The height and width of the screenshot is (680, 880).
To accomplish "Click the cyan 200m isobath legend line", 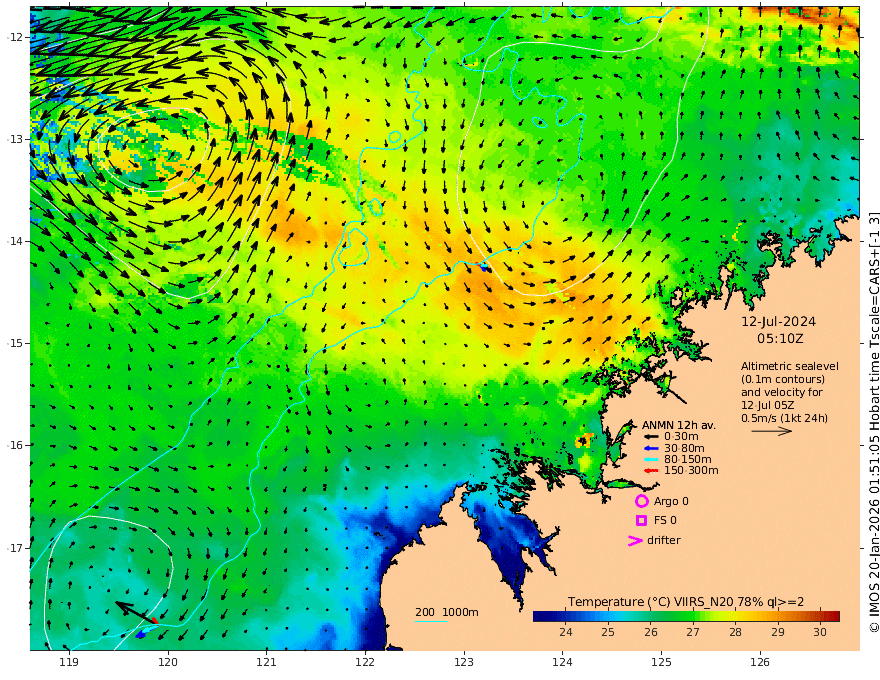I will click(431, 621).
